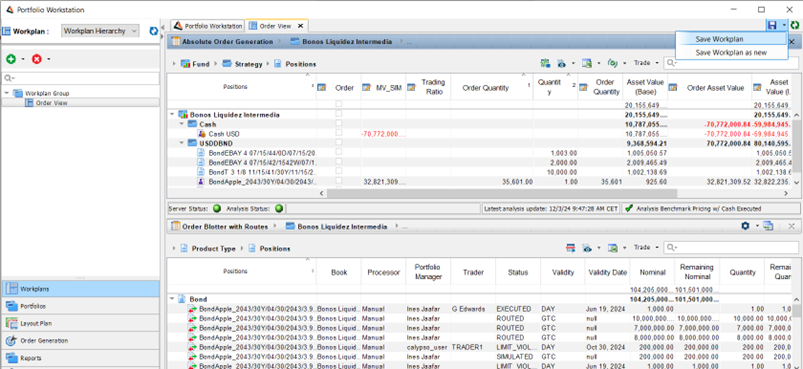The image size is (803, 369).
Task: Refresh workplans with the blue arrows icon
Action: 153,31
